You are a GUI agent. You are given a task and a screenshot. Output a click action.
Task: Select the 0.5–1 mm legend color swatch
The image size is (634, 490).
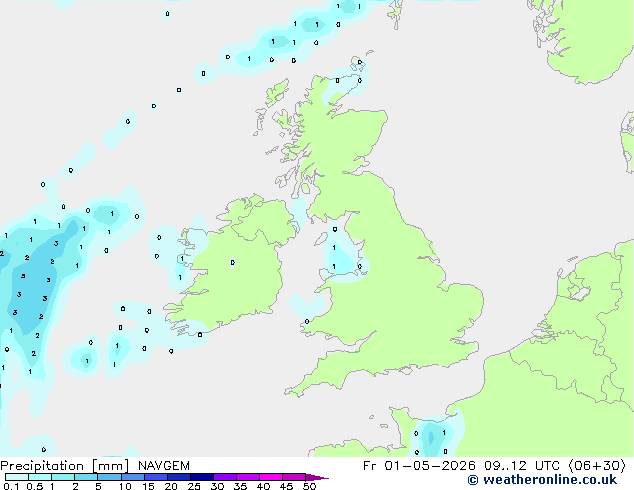[x=40, y=477]
